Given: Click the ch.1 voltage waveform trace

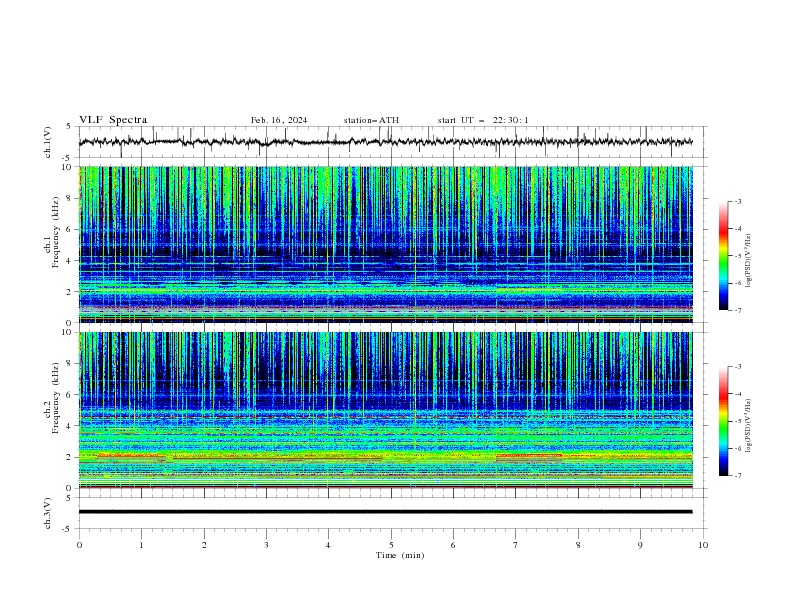Looking at the screenshot, I should tap(385, 142).
